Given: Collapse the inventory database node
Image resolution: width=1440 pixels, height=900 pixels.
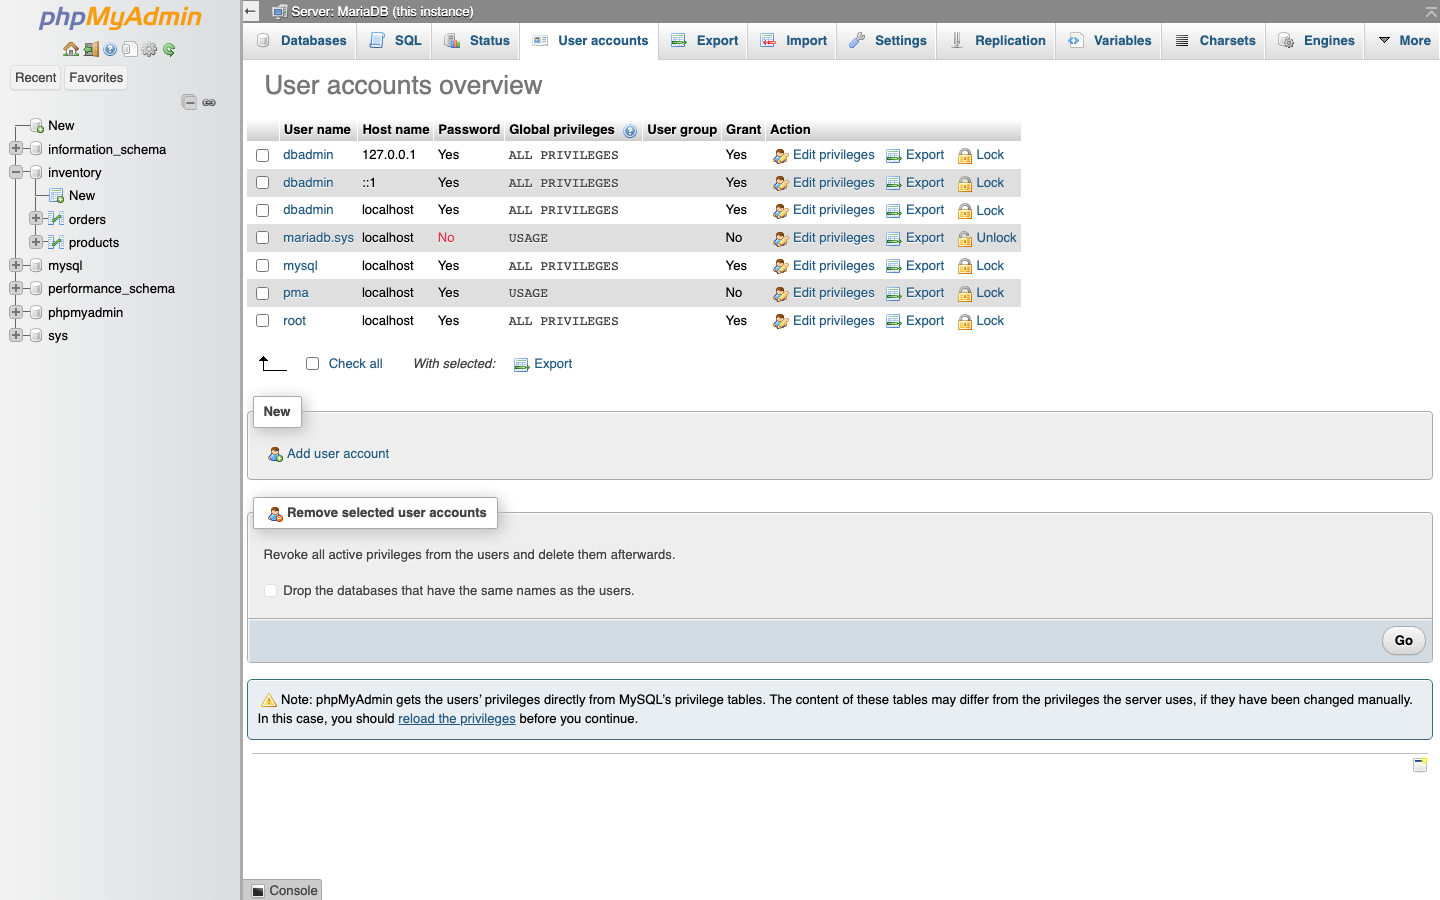Looking at the screenshot, I should coord(16,172).
